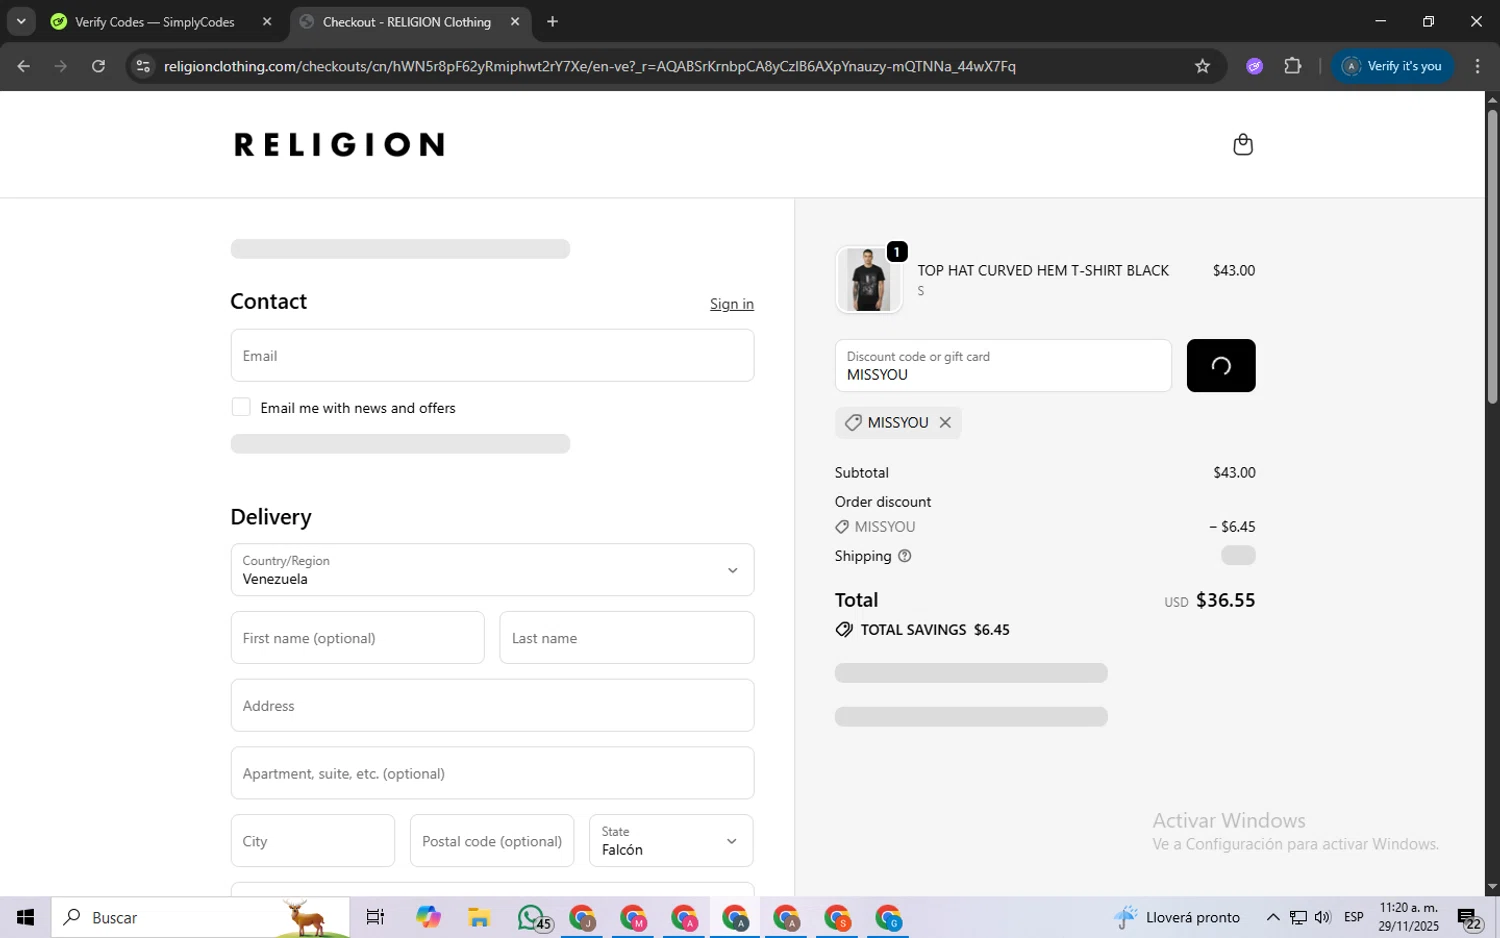Screen dimensions: 1500x938
Task: Open the tab search dropdown arrow
Action: (20, 21)
